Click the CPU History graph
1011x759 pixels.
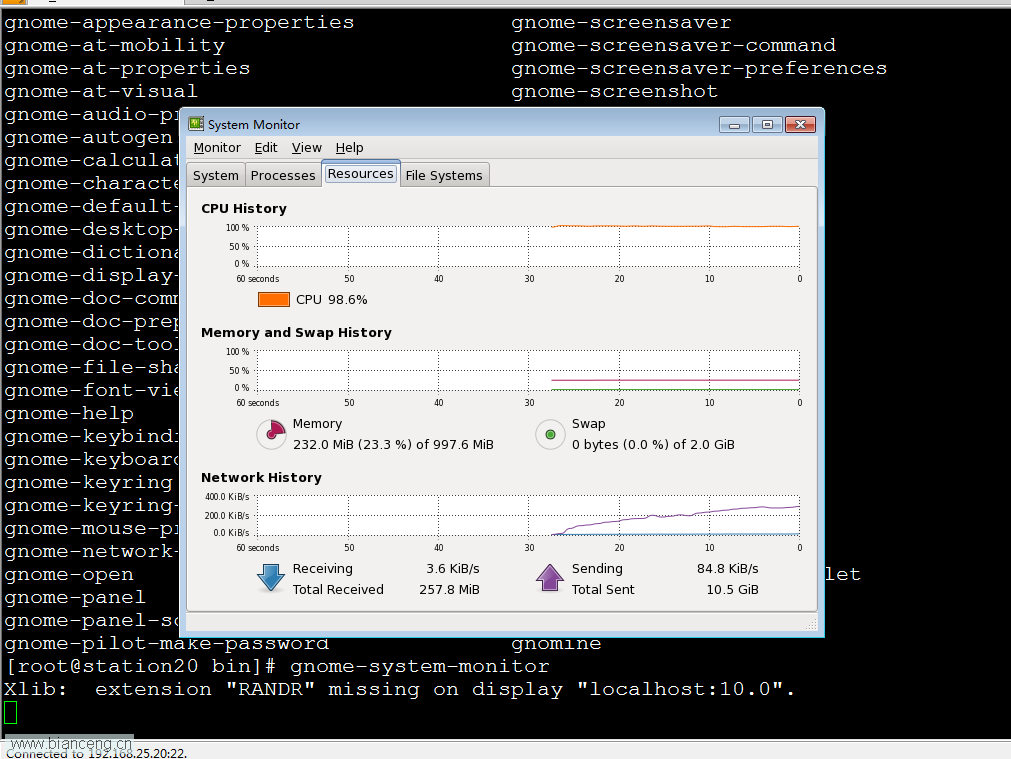click(529, 247)
